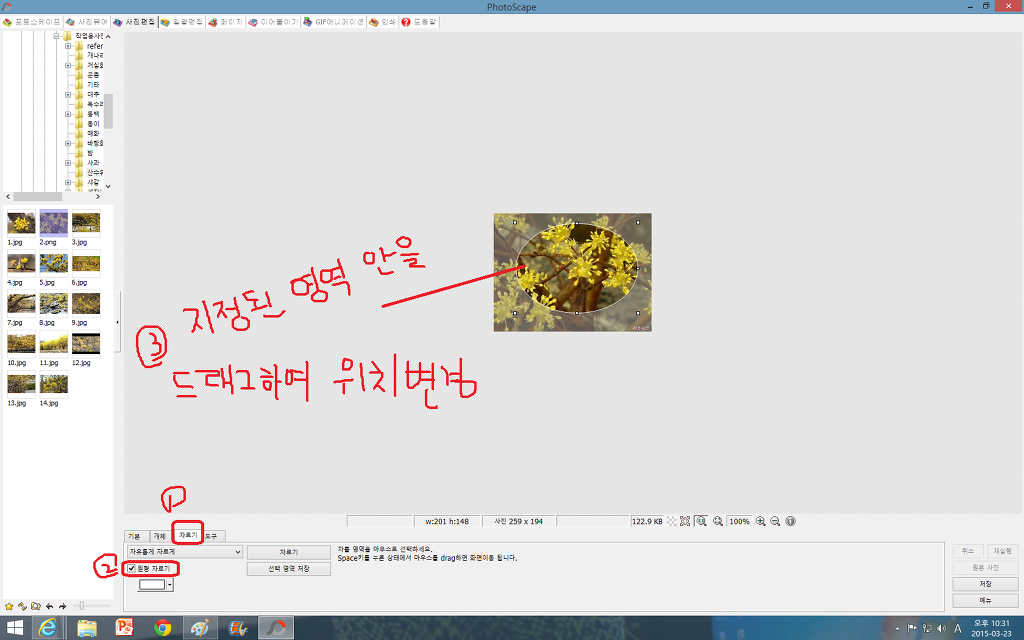This screenshot has height=640, width=1024.
Task: Click the zoom in magnifier icon
Action: click(x=762, y=521)
